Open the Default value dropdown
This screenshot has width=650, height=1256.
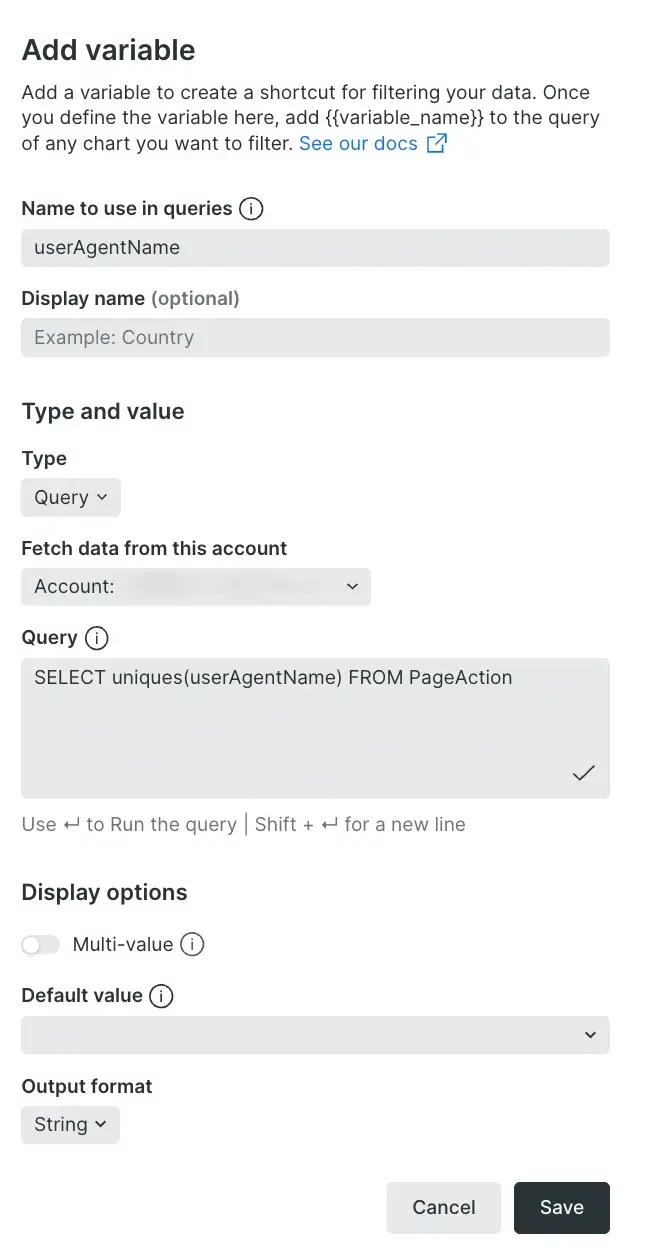[x=315, y=1035]
